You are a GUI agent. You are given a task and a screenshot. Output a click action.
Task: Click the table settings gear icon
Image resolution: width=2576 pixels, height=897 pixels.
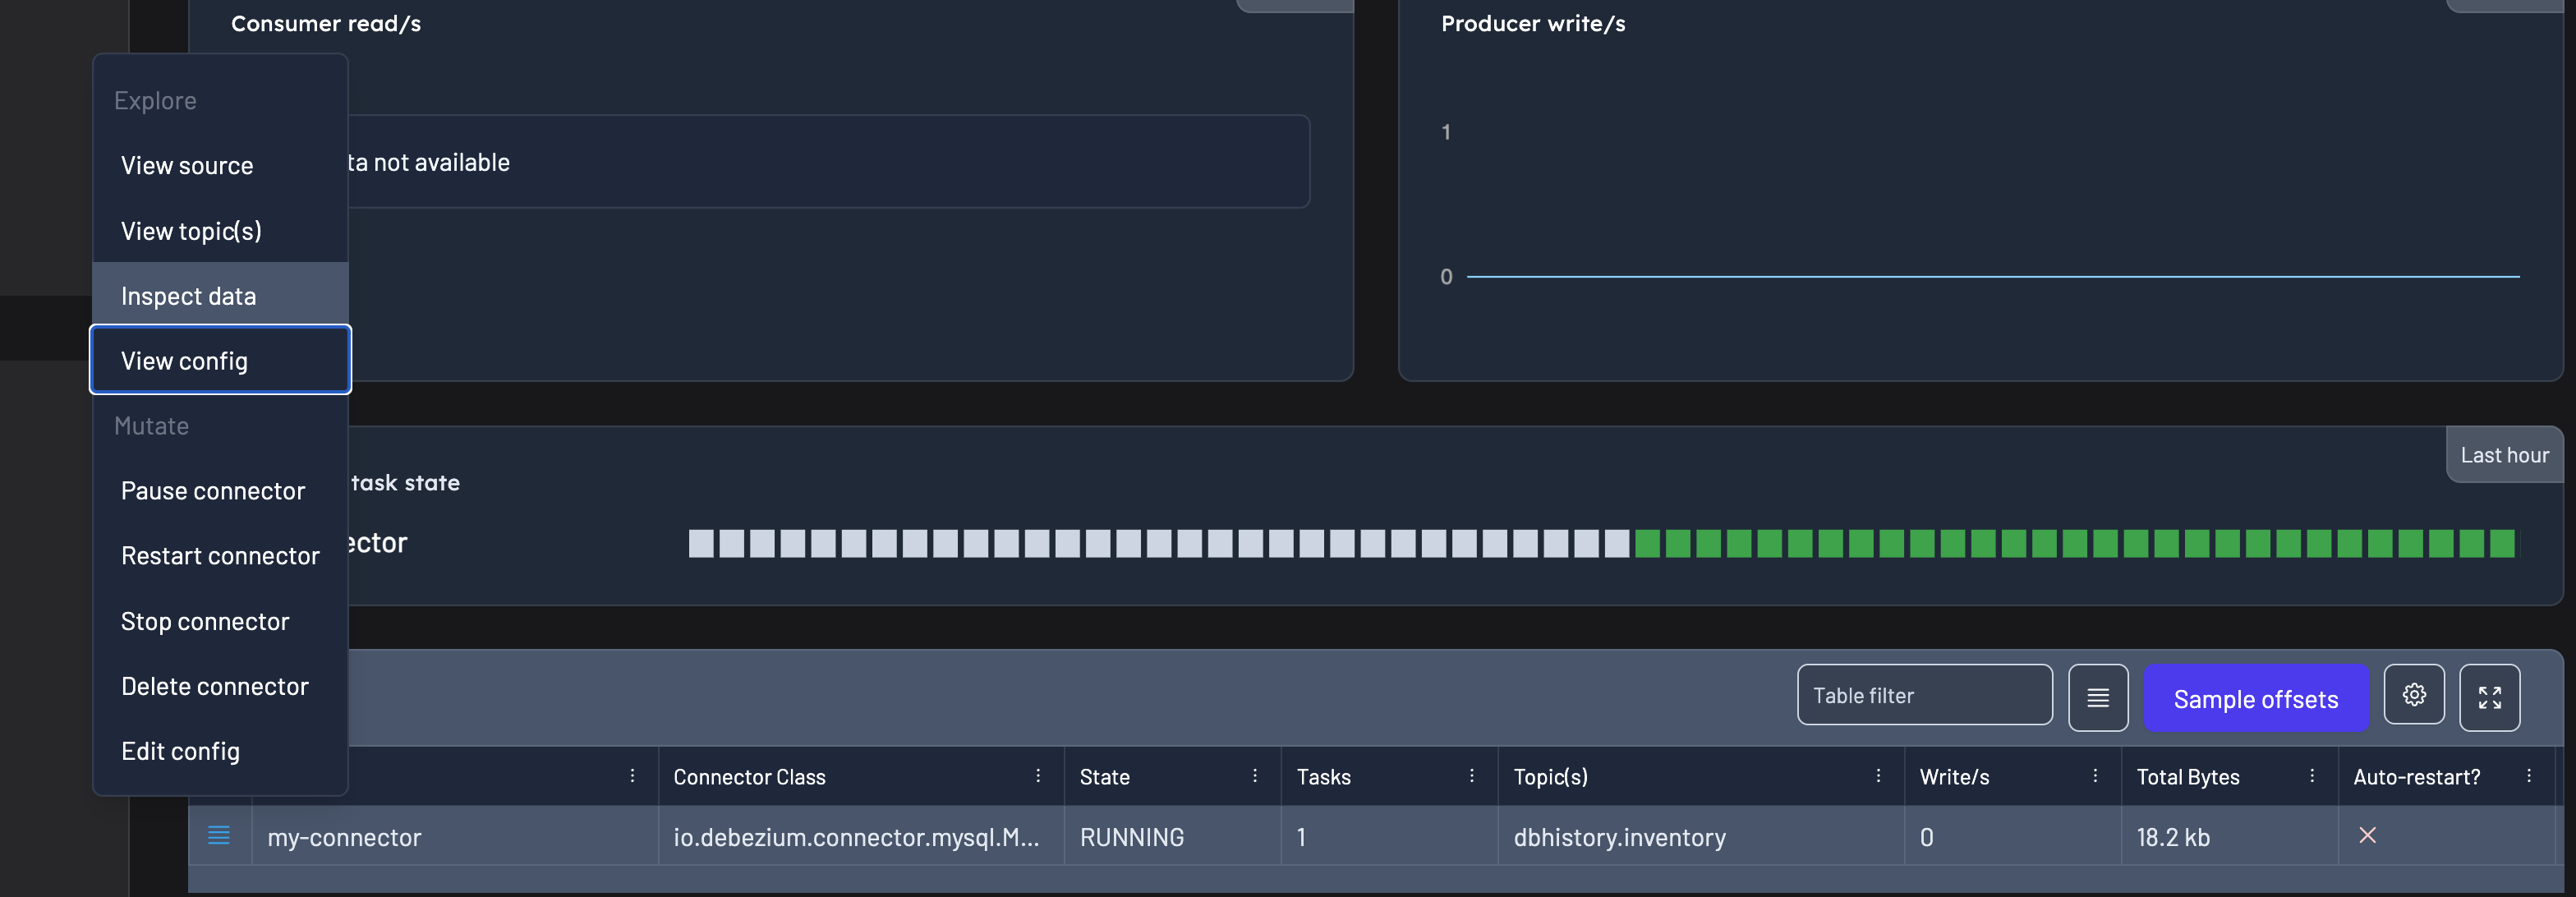2413,695
